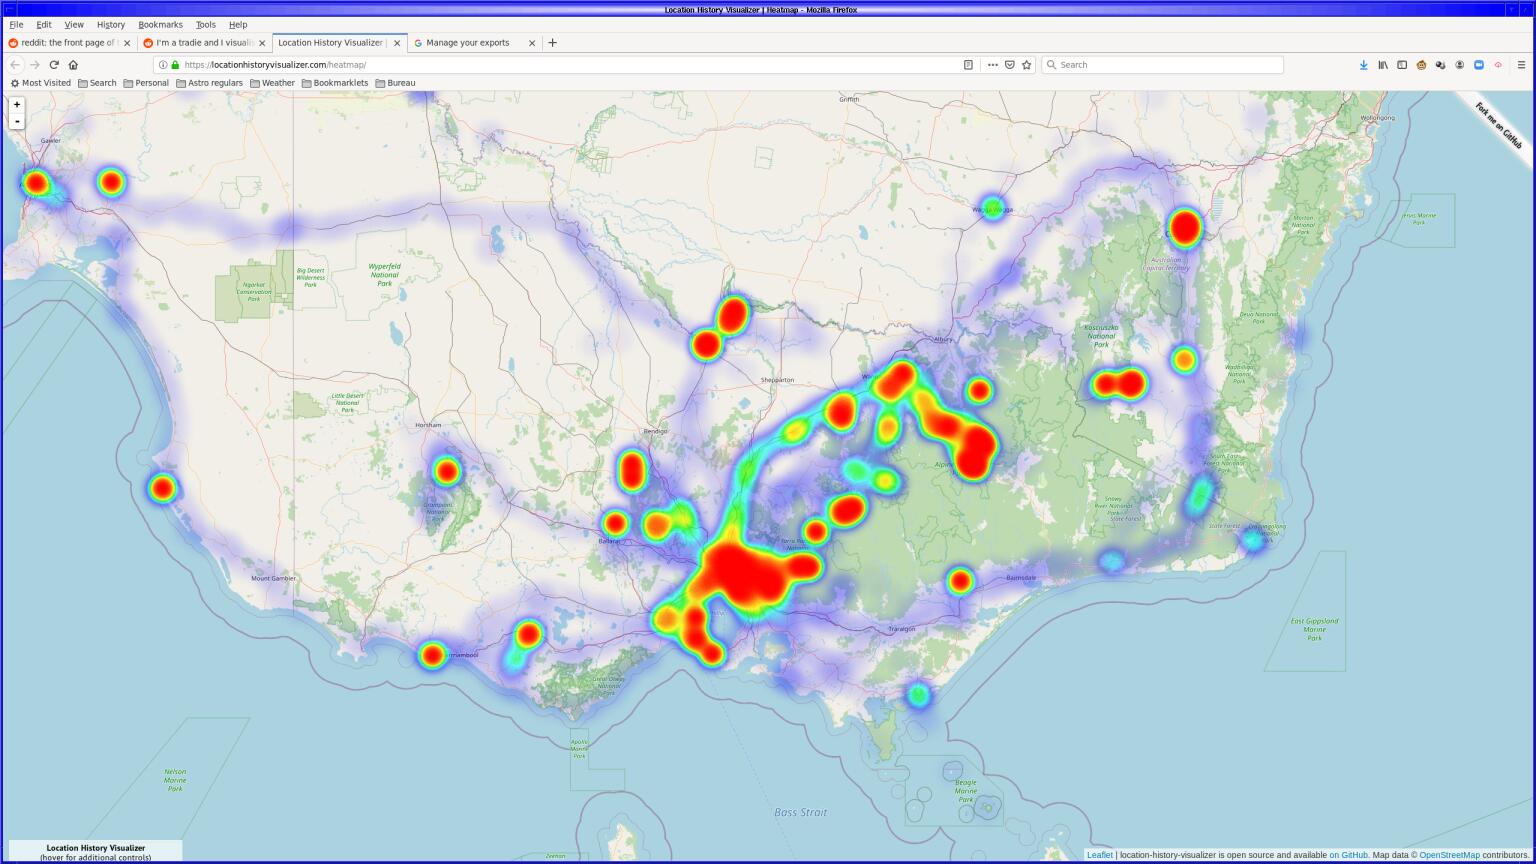The width and height of the screenshot is (1536, 864).
Task: Show the sidebars toolbar icon
Action: [1402, 65]
